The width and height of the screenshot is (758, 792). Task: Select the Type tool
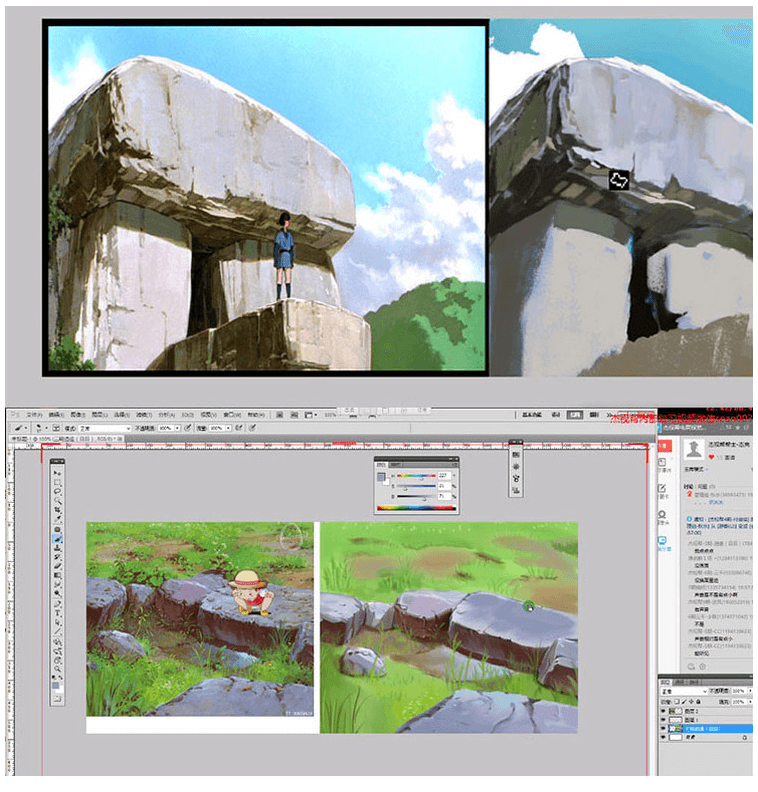pos(58,612)
